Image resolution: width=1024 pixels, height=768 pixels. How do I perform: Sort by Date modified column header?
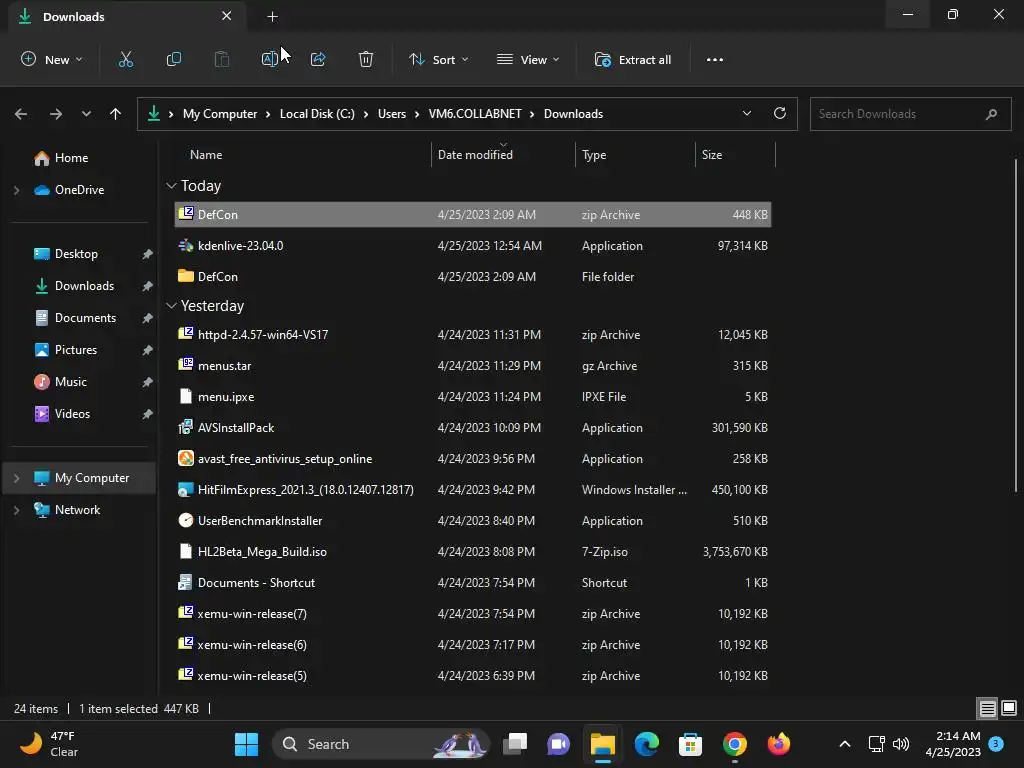(x=504, y=155)
